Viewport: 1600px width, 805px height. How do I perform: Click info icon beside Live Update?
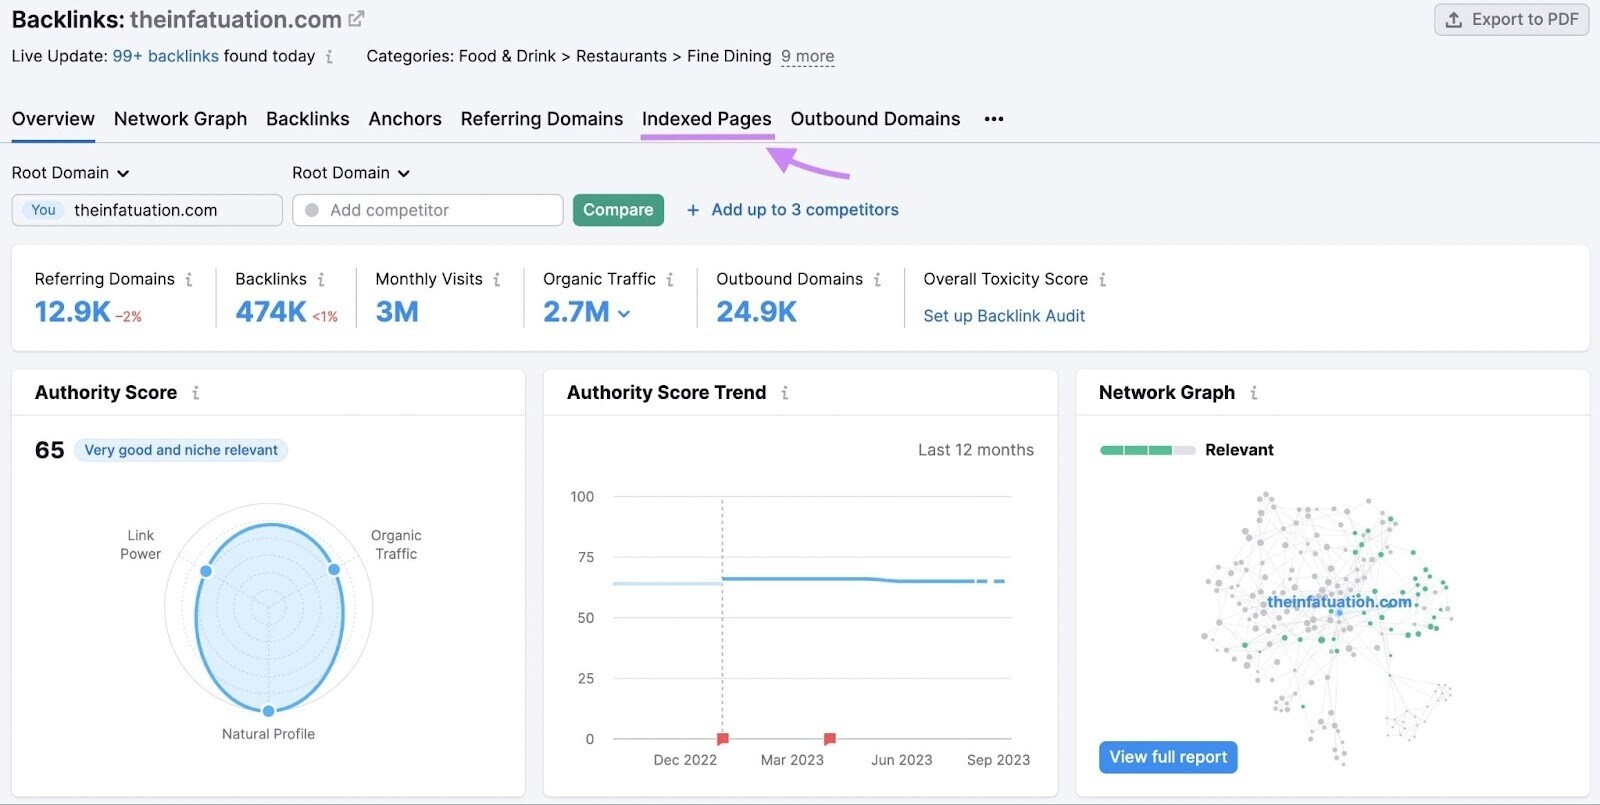[x=329, y=57]
